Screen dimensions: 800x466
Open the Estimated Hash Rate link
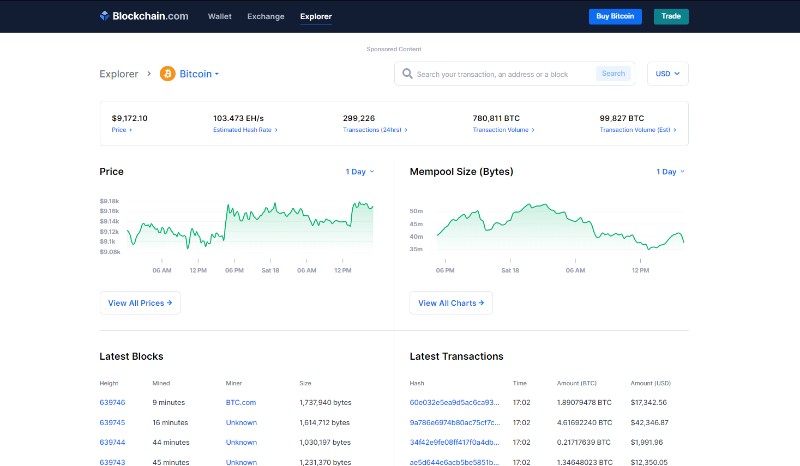point(245,130)
